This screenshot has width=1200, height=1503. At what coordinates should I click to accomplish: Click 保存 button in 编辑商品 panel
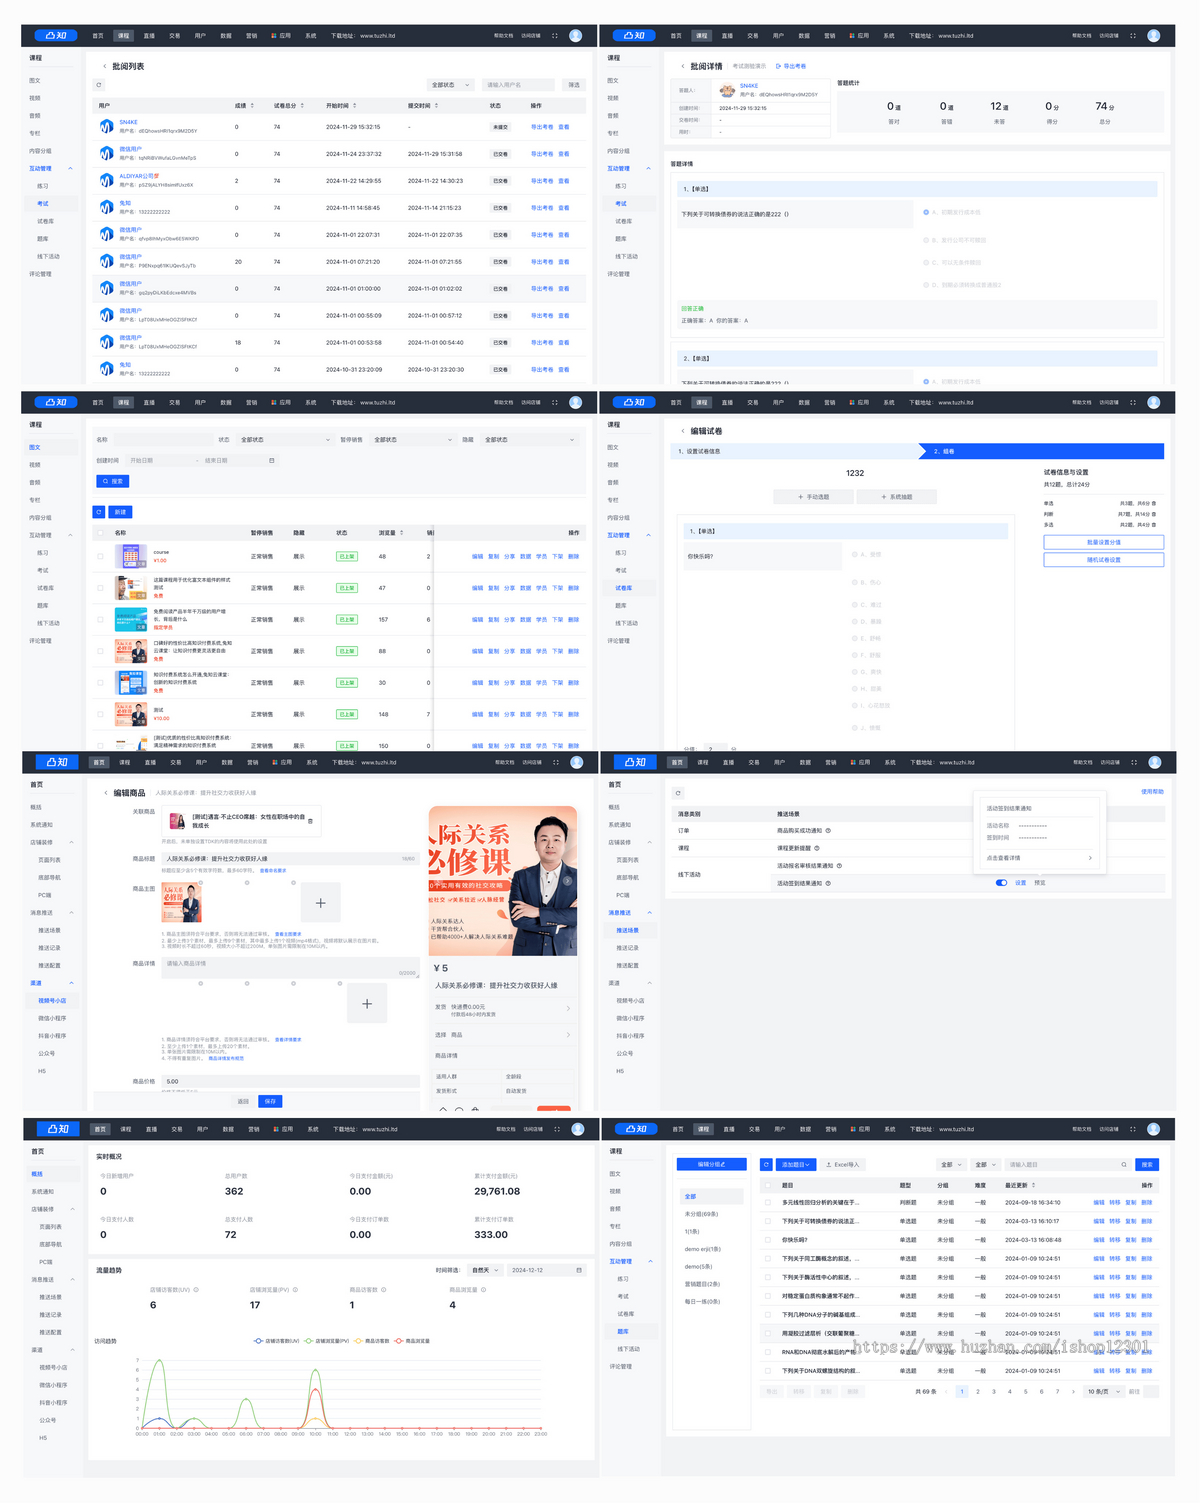point(270,1101)
